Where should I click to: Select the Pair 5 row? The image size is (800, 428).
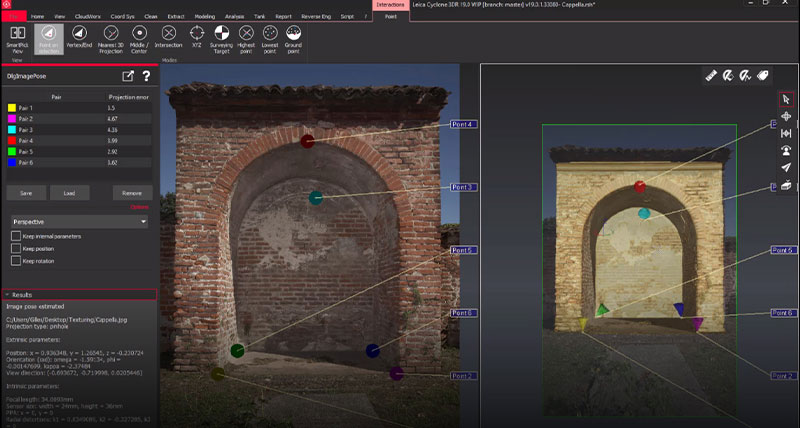79,152
